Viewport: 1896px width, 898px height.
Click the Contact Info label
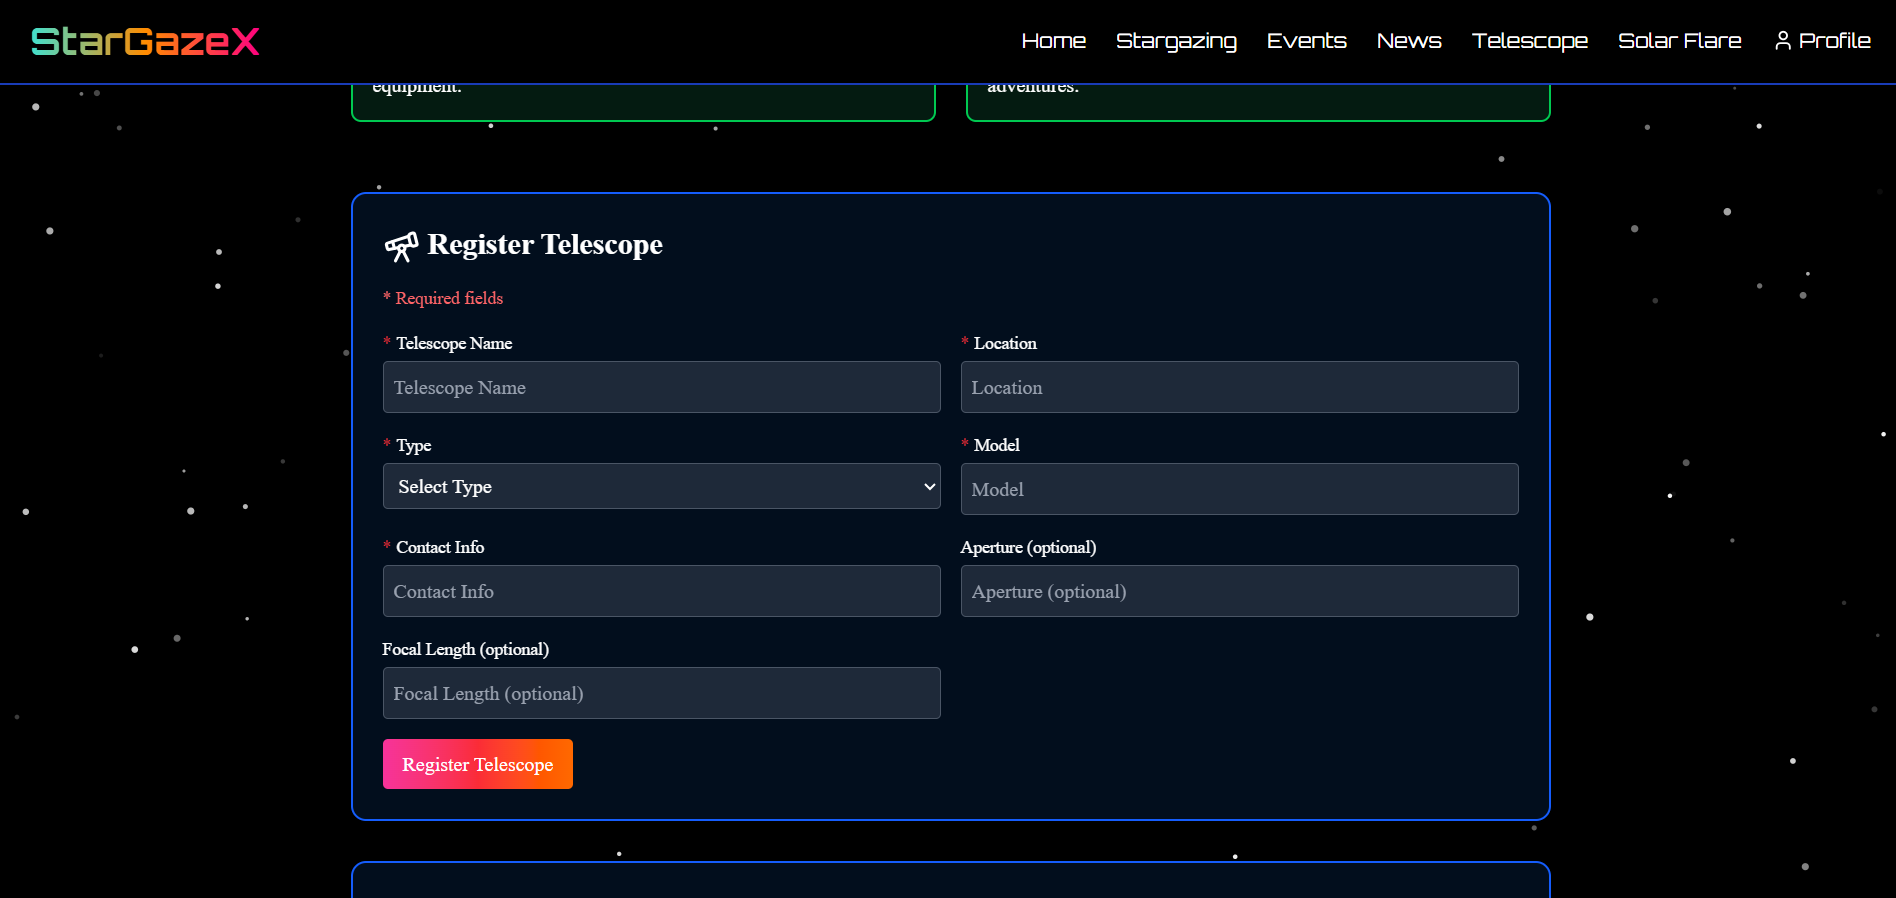[440, 547]
